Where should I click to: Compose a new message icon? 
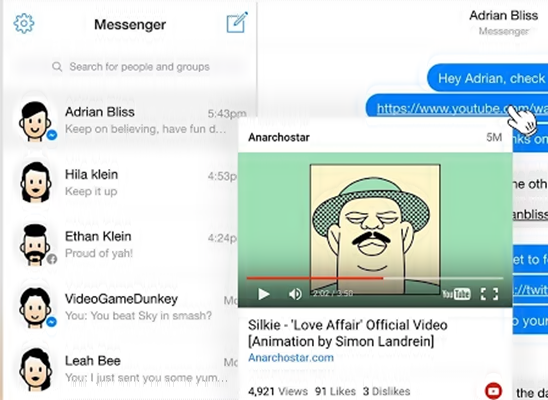(x=237, y=22)
